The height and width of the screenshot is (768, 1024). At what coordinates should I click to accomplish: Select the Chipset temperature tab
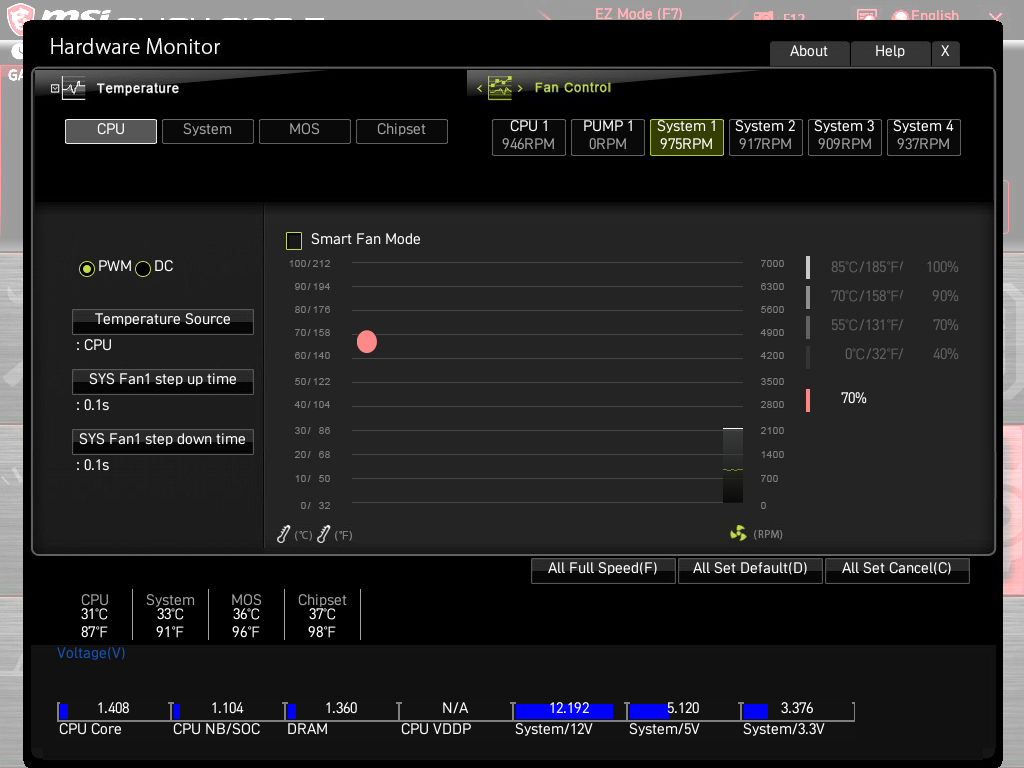pos(402,131)
